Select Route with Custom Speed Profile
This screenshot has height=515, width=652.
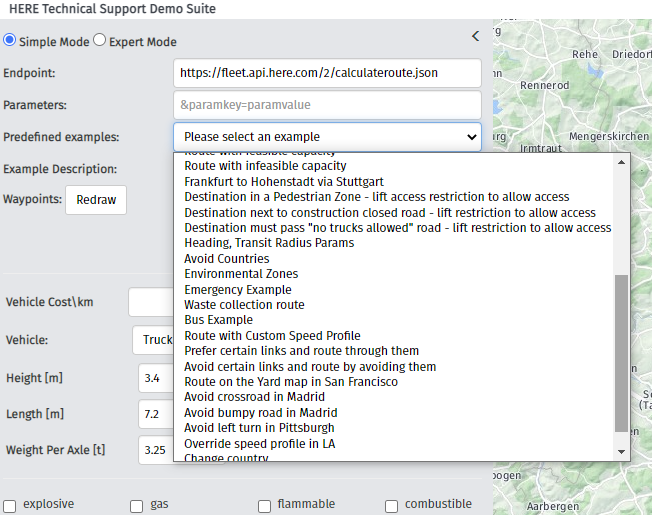pos(272,335)
